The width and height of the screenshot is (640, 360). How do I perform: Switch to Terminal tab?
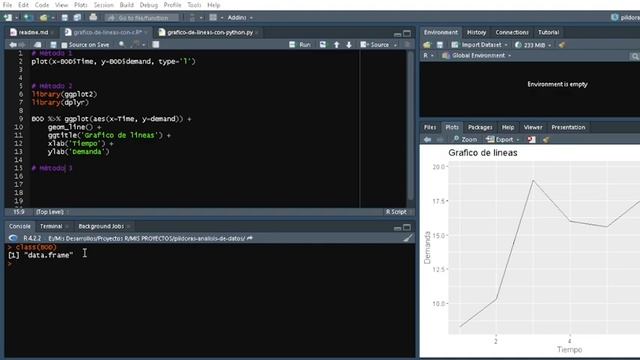click(x=51, y=226)
